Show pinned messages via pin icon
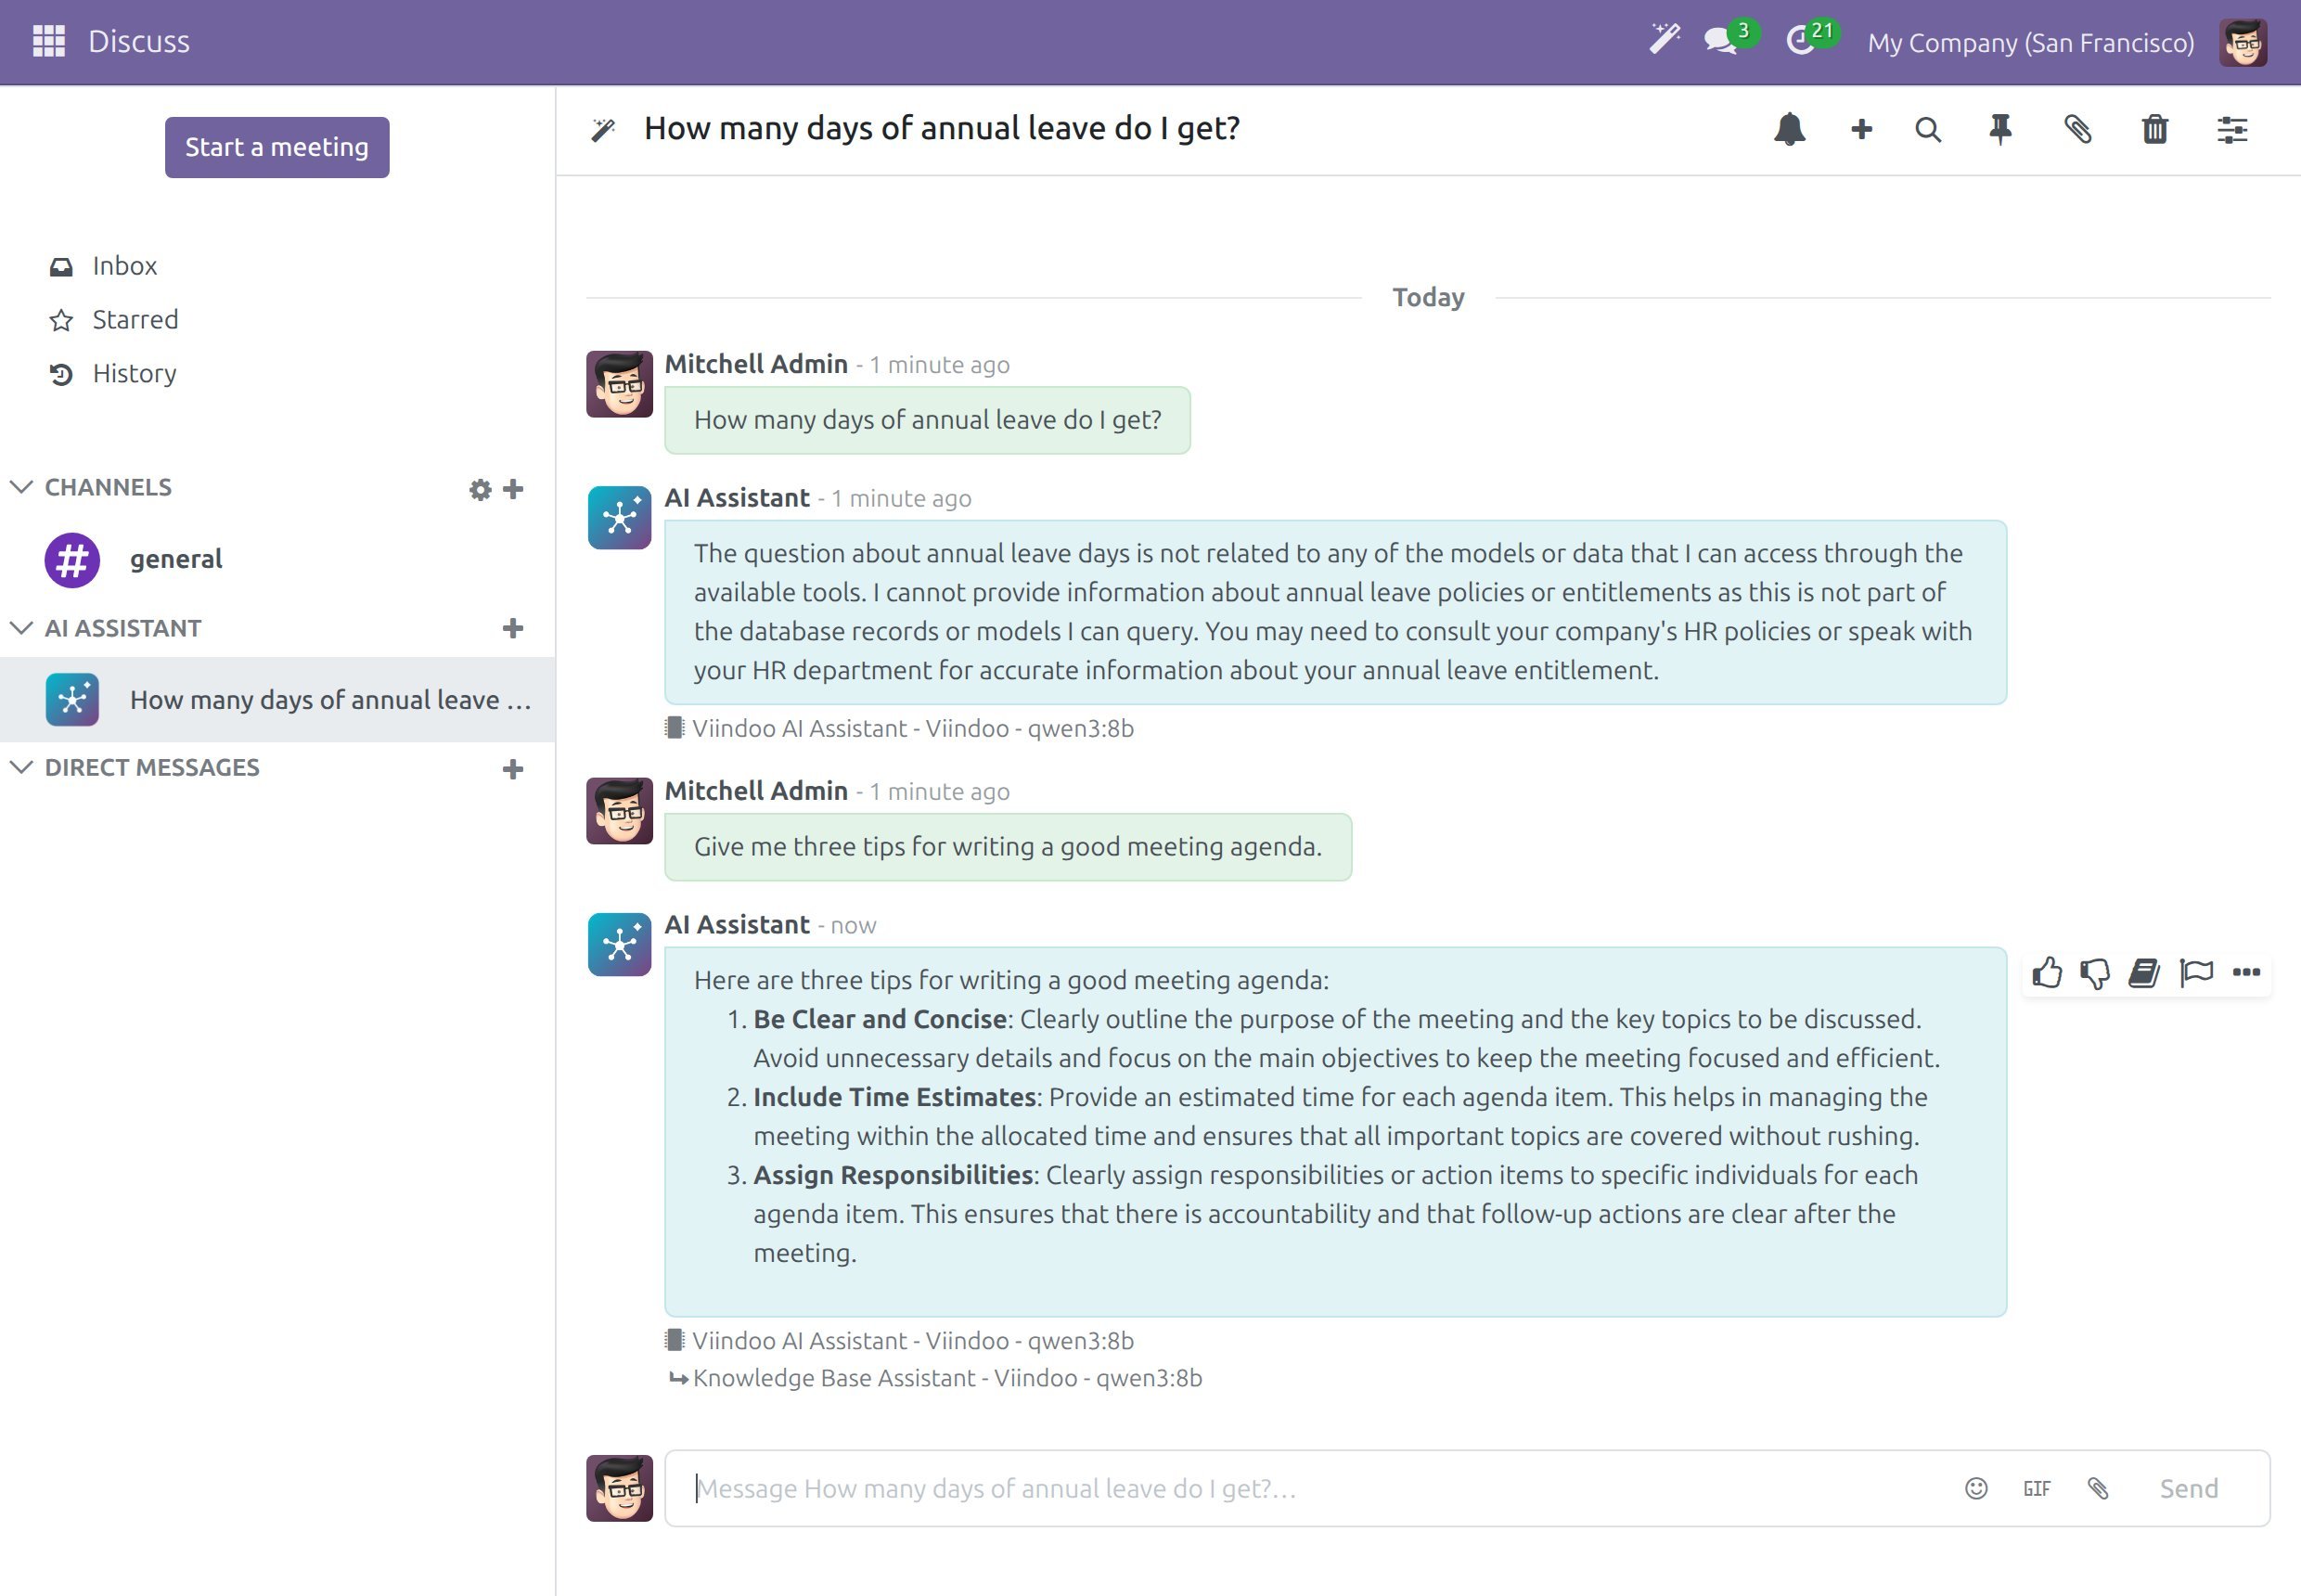2301x1596 pixels. tap(2000, 130)
